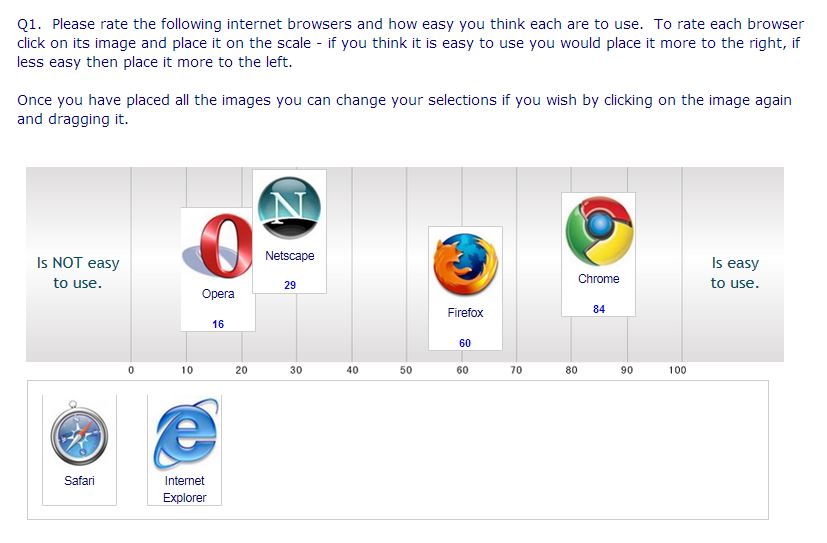827x543 pixels.
Task: Click the 40 tick on the scale
Action: point(352,370)
